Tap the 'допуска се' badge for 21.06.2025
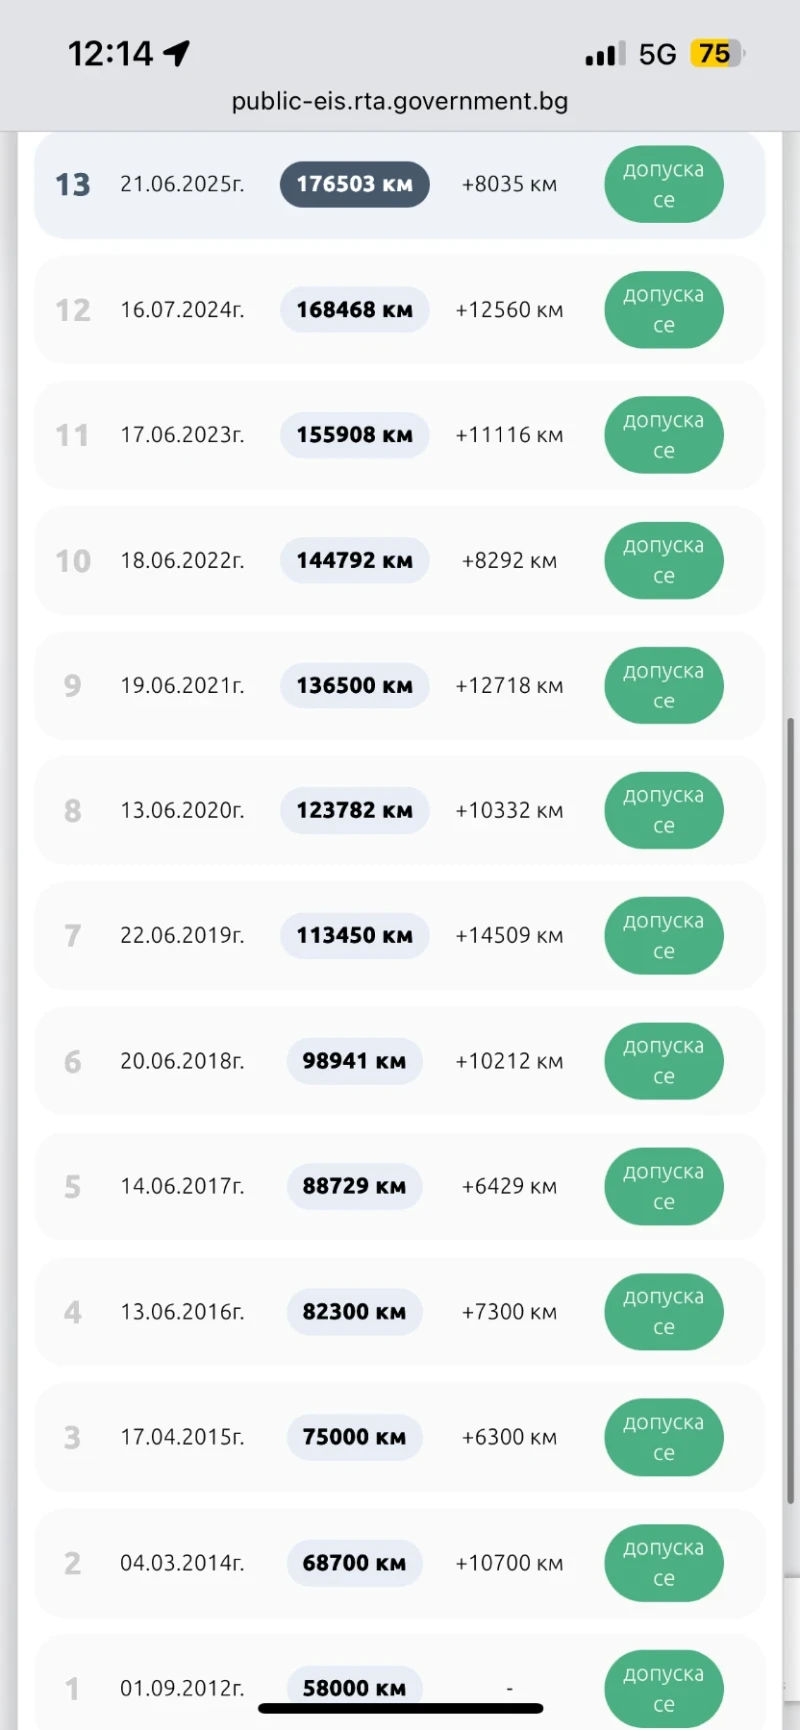The height and width of the screenshot is (1730, 800). coord(663,185)
